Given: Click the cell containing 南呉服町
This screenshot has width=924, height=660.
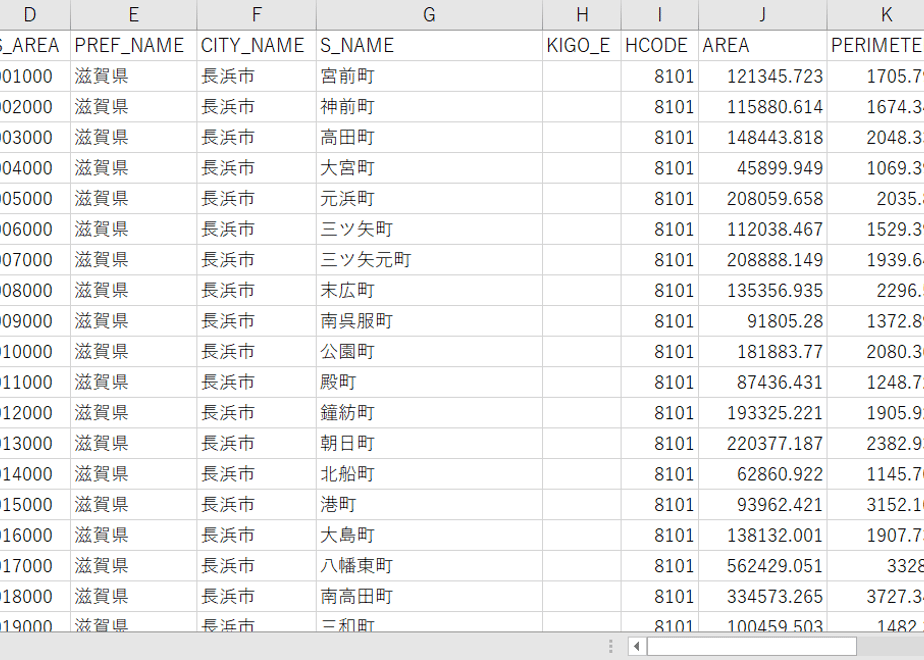Looking at the screenshot, I should click(429, 321).
